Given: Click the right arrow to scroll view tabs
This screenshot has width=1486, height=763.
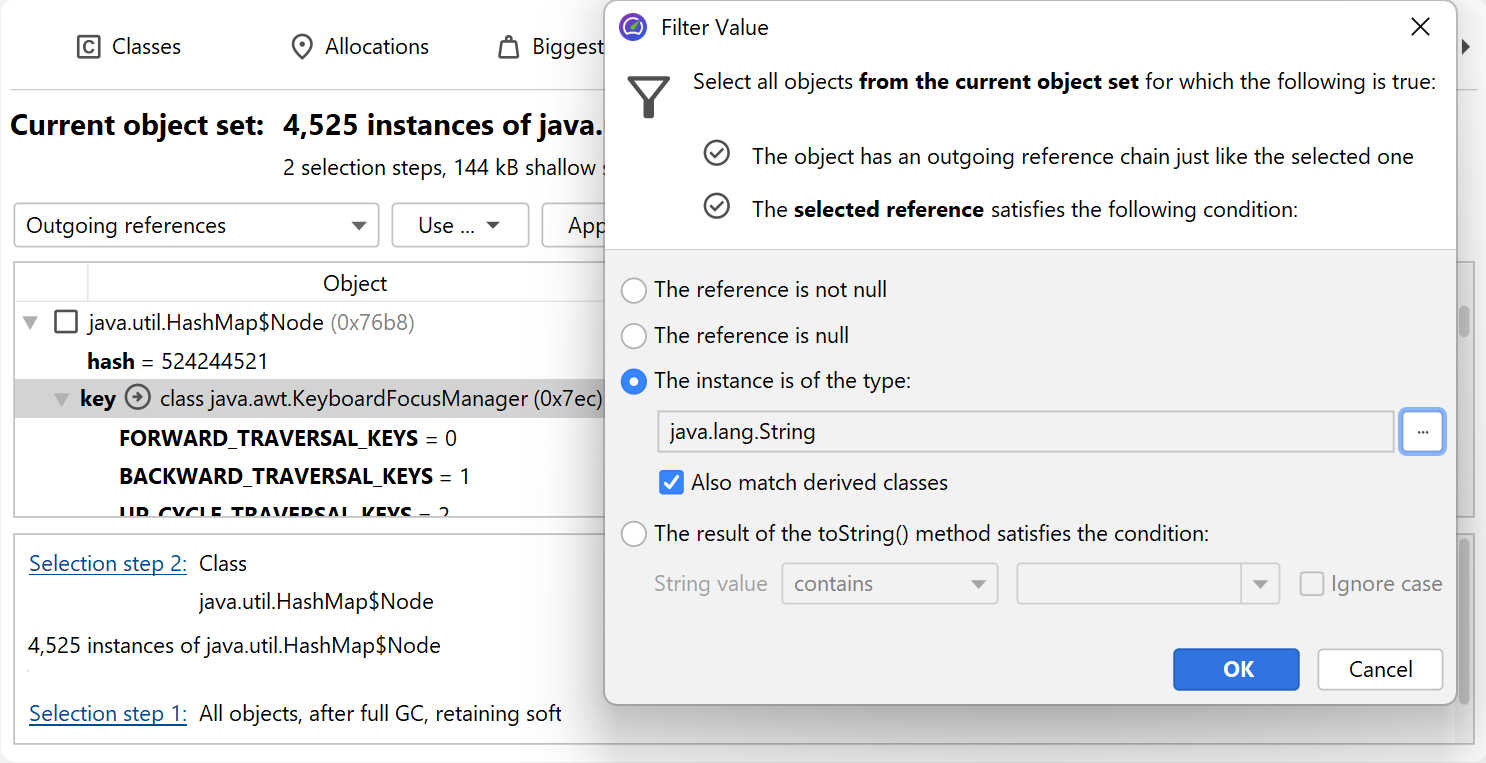Looking at the screenshot, I should click(1466, 47).
